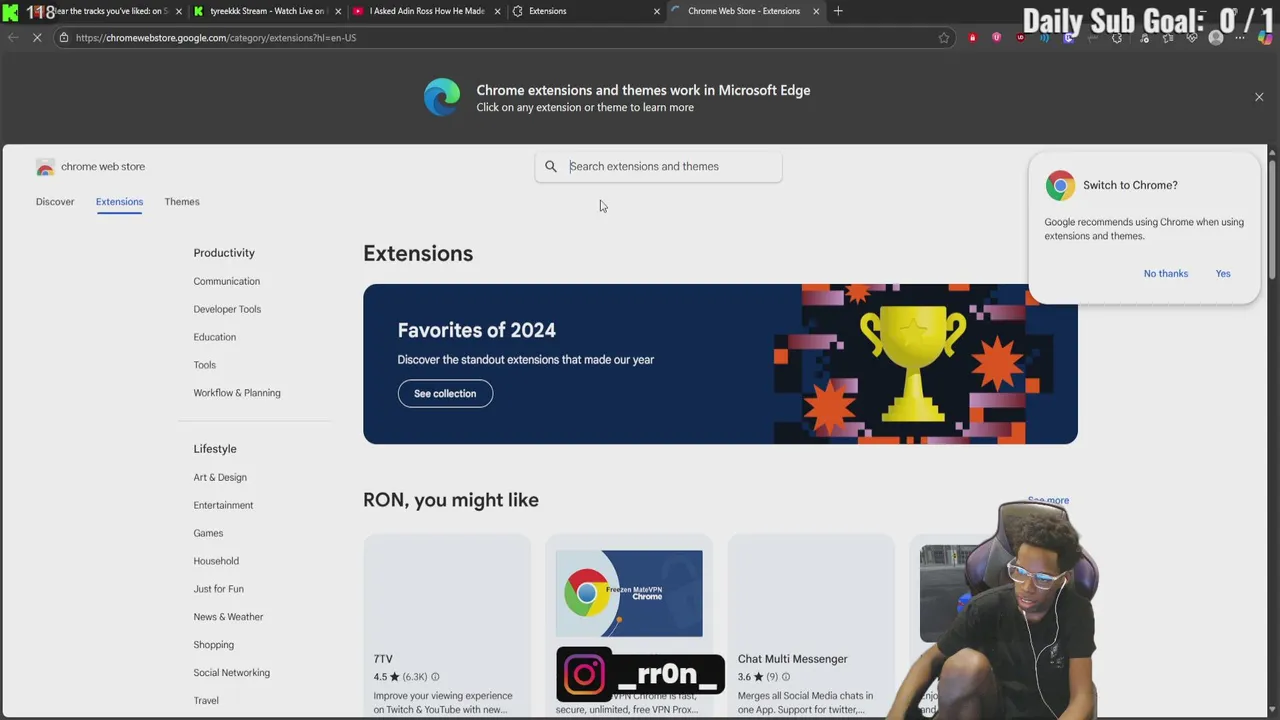Stop loading page button in browser toolbar
1280x720 pixels.
click(x=37, y=38)
